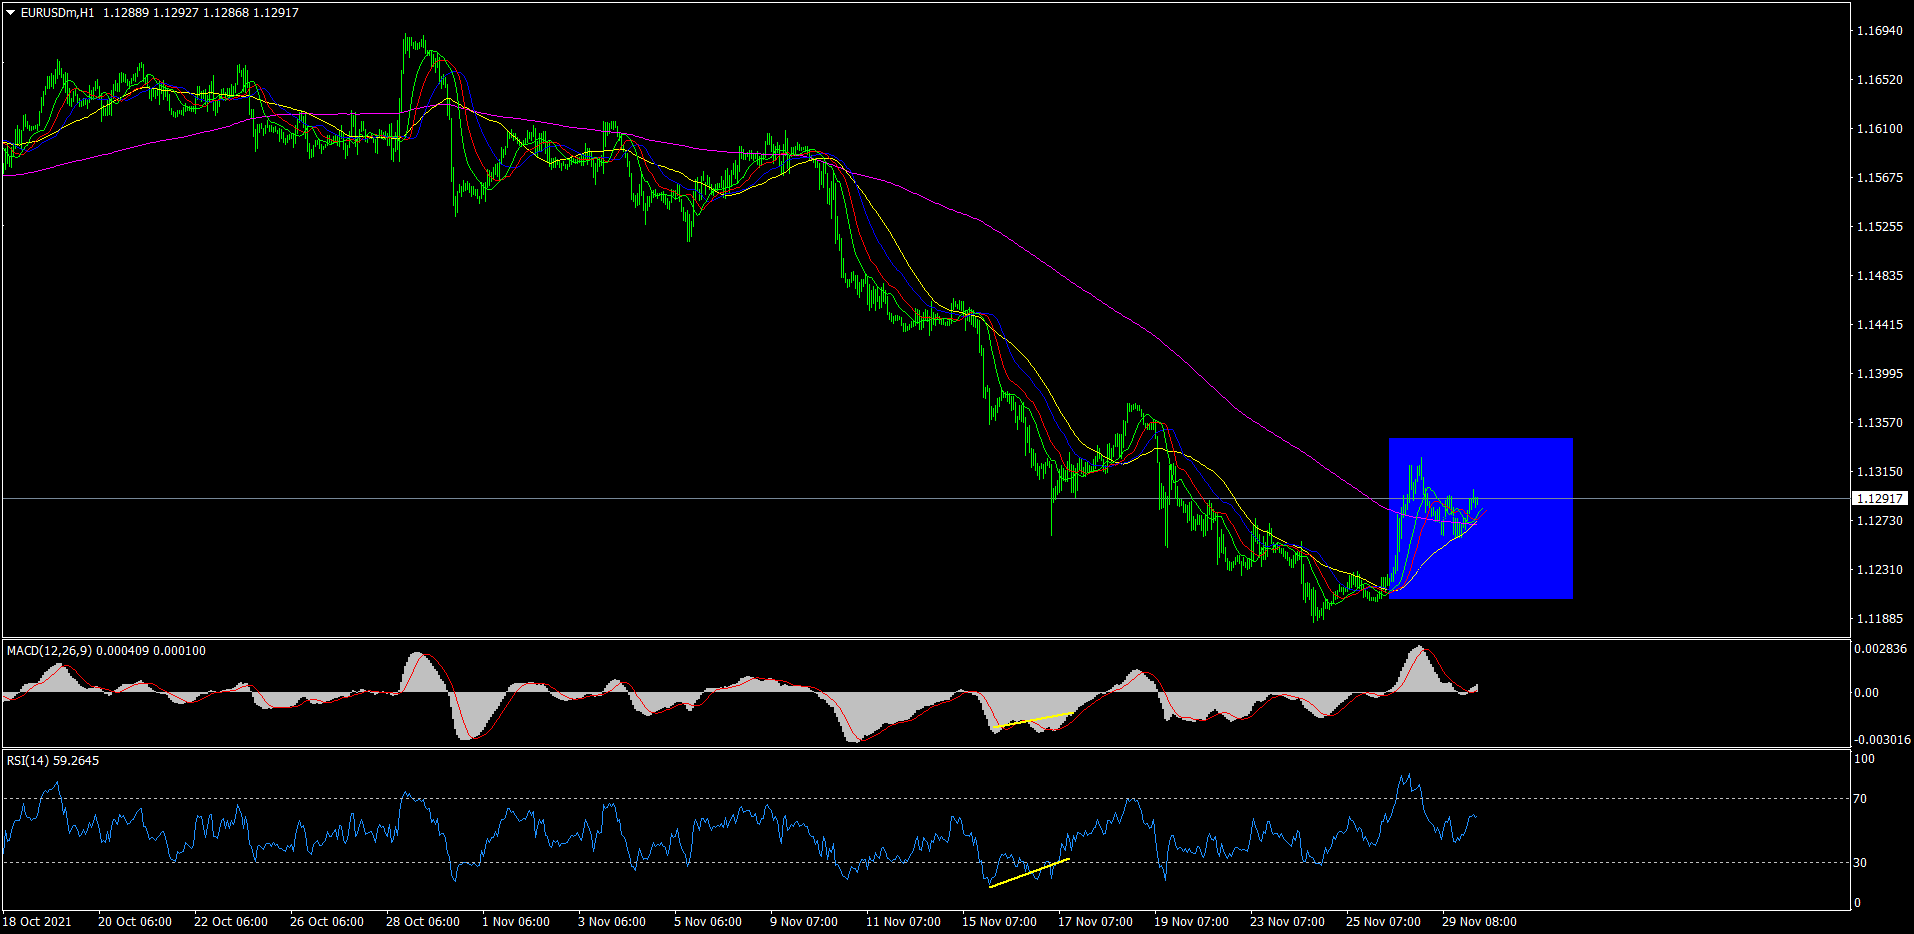This screenshot has width=1914, height=934.
Task: Select the blue rectangle object on the chart
Action: pyautogui.click(x=1481, y=518)
